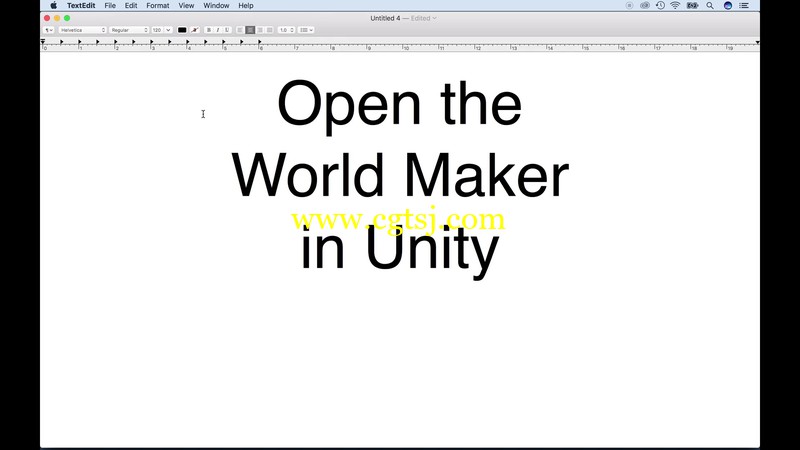Open Spotlight search
This screenshot has height=450, width=800.
pyautogui.click(x=710, y=6)
